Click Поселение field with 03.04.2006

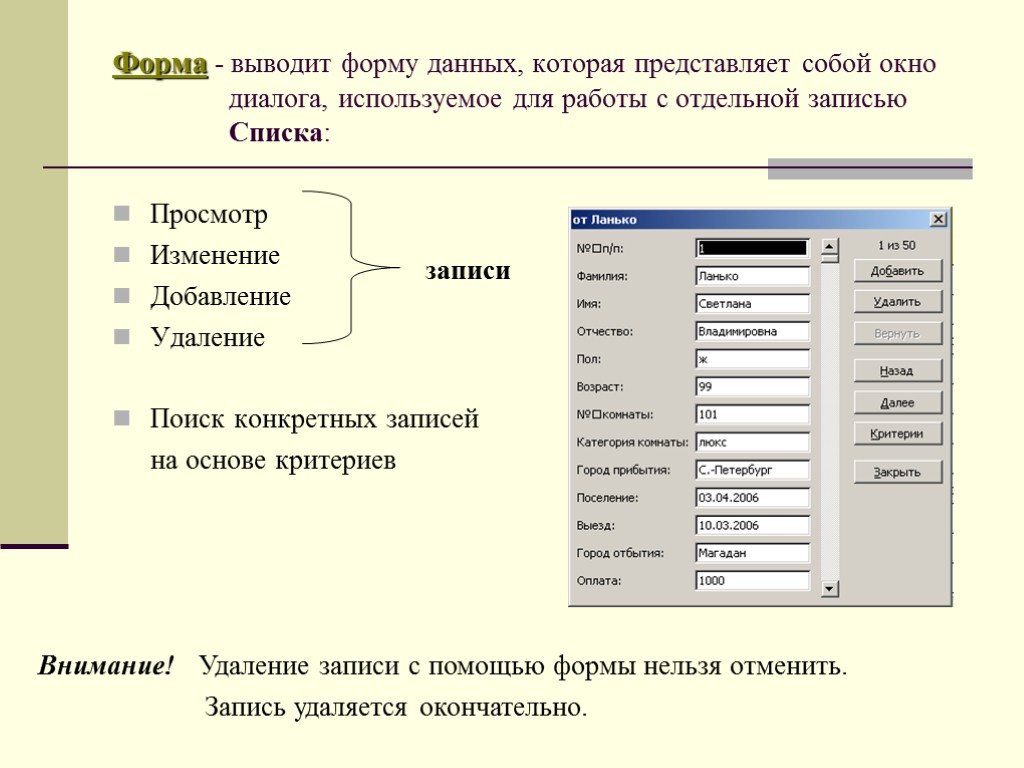pos(752,498)
